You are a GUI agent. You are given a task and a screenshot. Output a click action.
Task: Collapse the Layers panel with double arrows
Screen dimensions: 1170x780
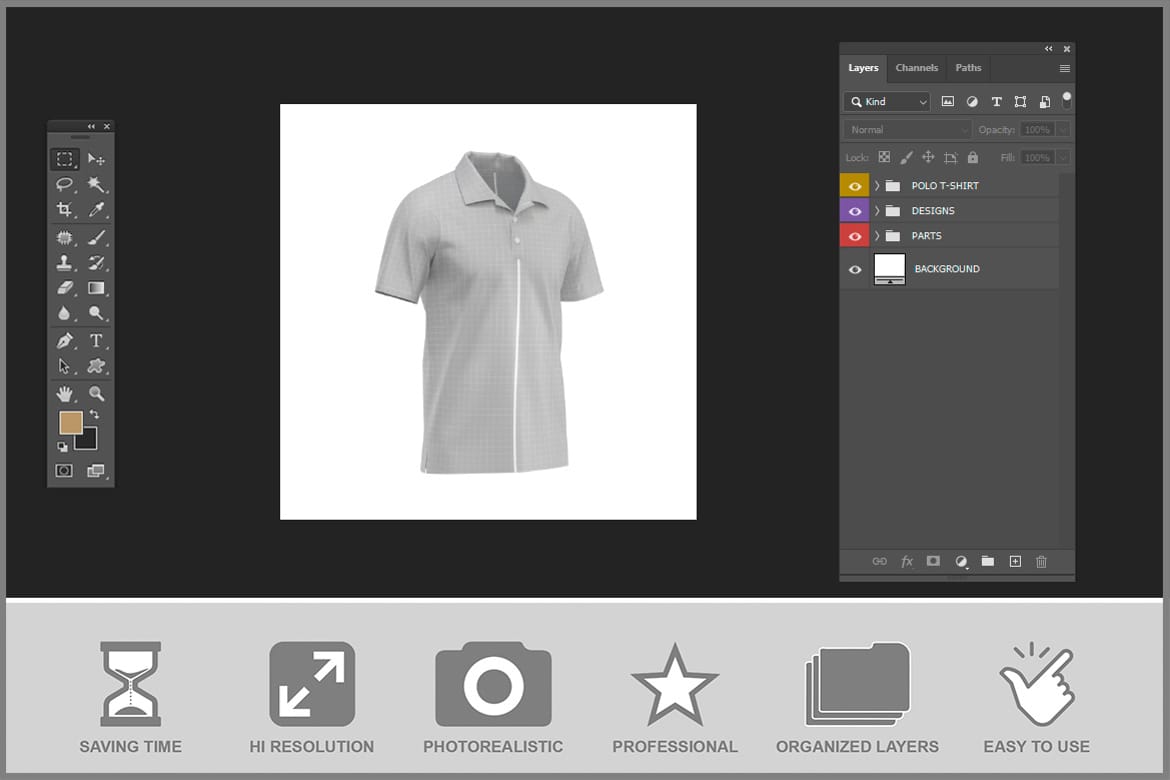(1048, 49)
